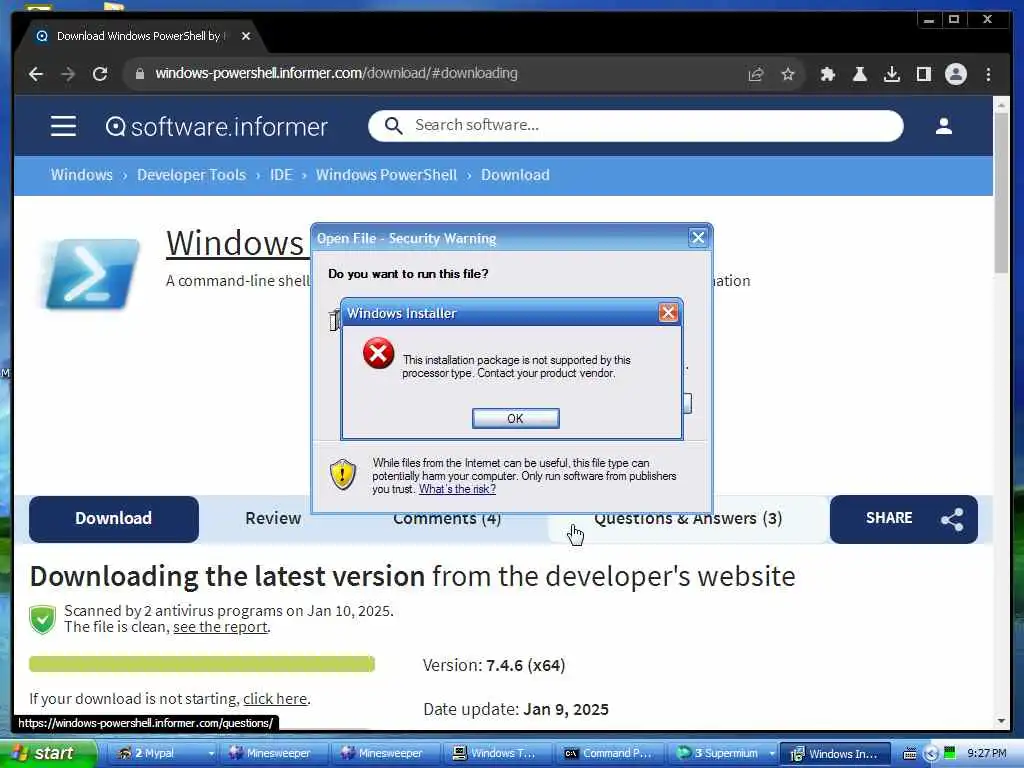
Task: Switch to the Comments (4) tab
Action: [x=447, y=520]
